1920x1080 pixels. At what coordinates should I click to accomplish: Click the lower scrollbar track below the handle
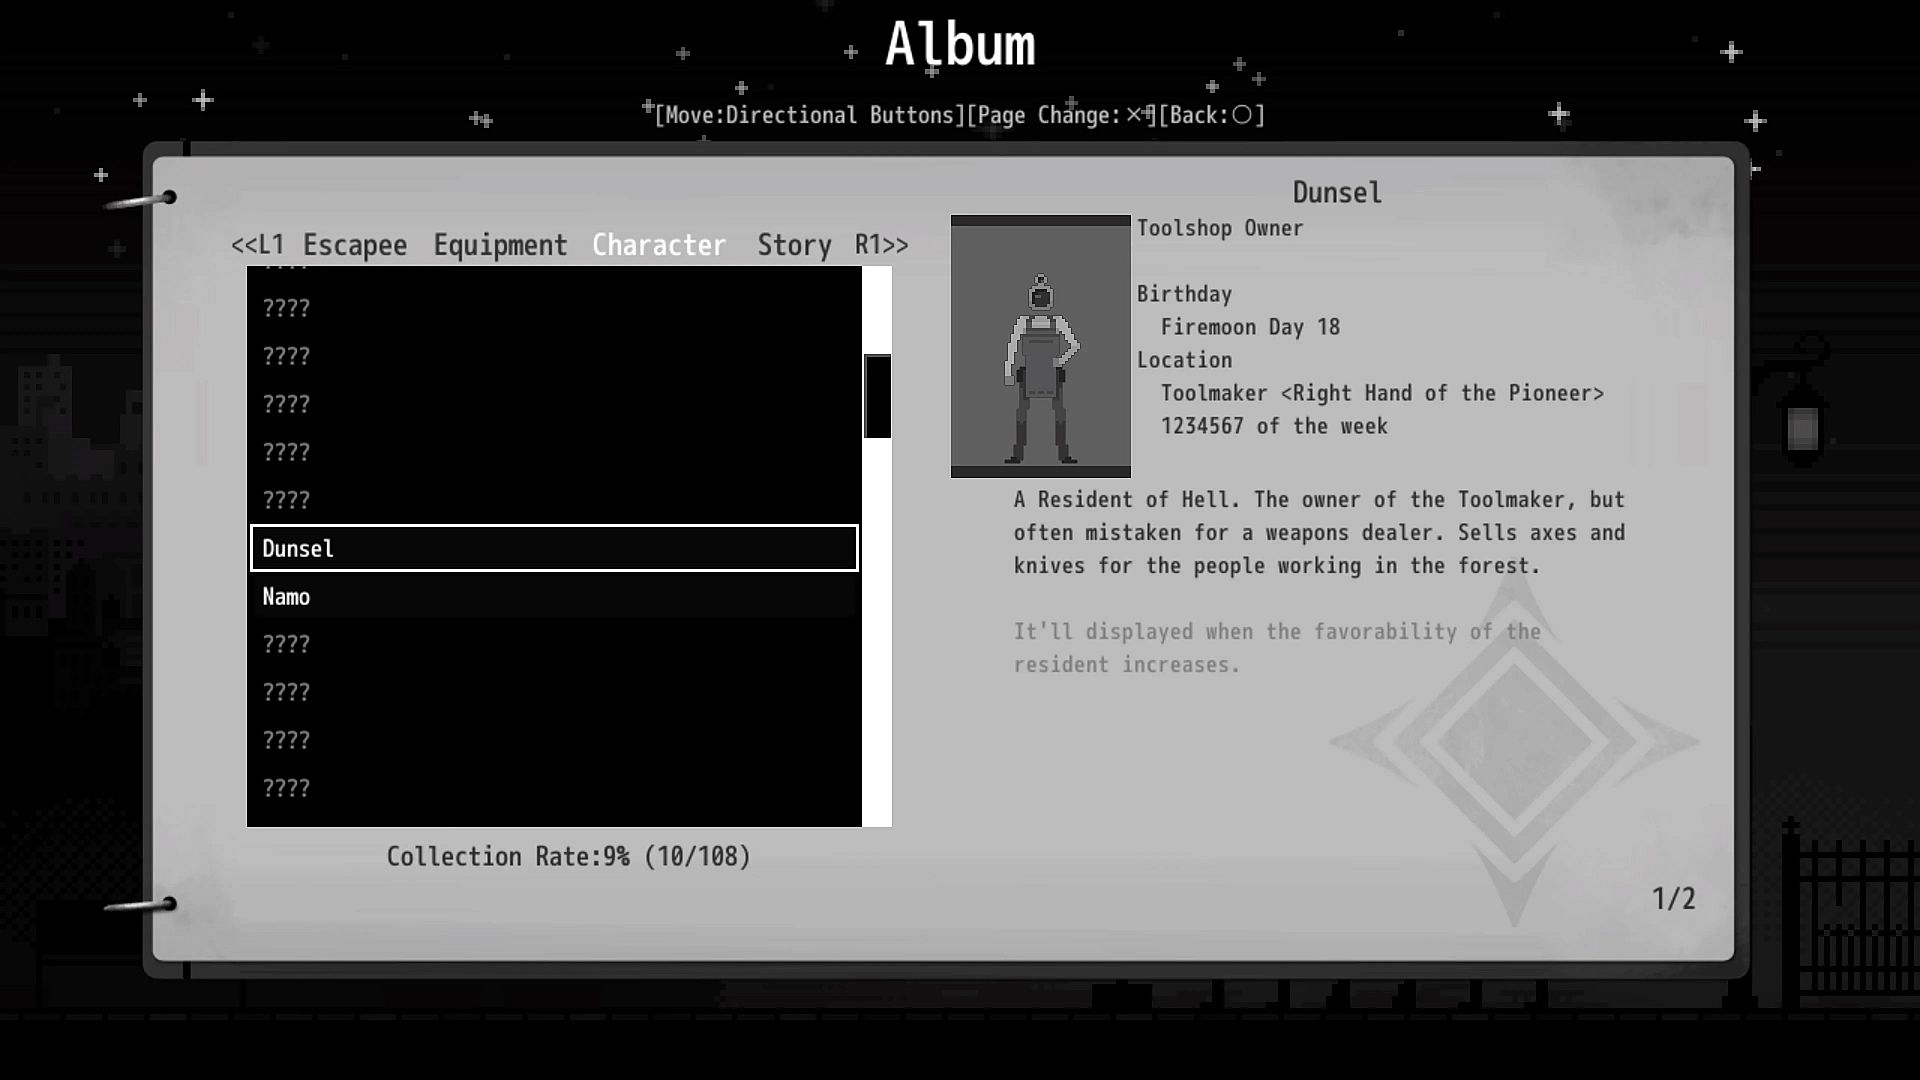[877, 630]
